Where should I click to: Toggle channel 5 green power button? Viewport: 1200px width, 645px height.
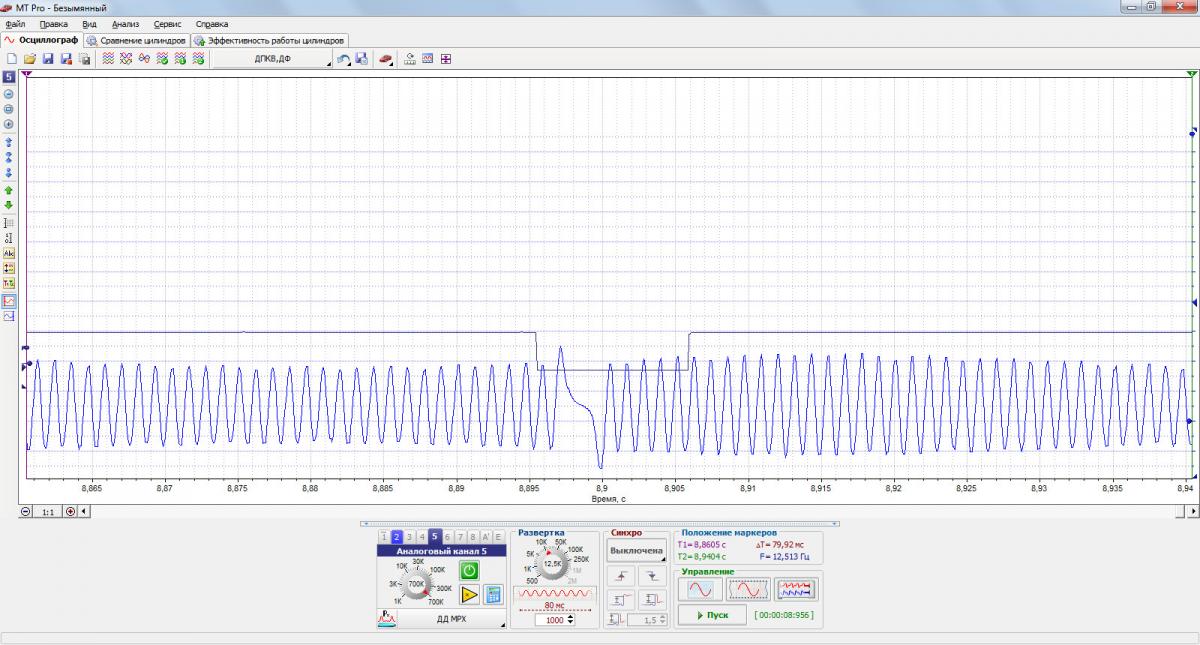pyautogui.click(x=469, y=570)
